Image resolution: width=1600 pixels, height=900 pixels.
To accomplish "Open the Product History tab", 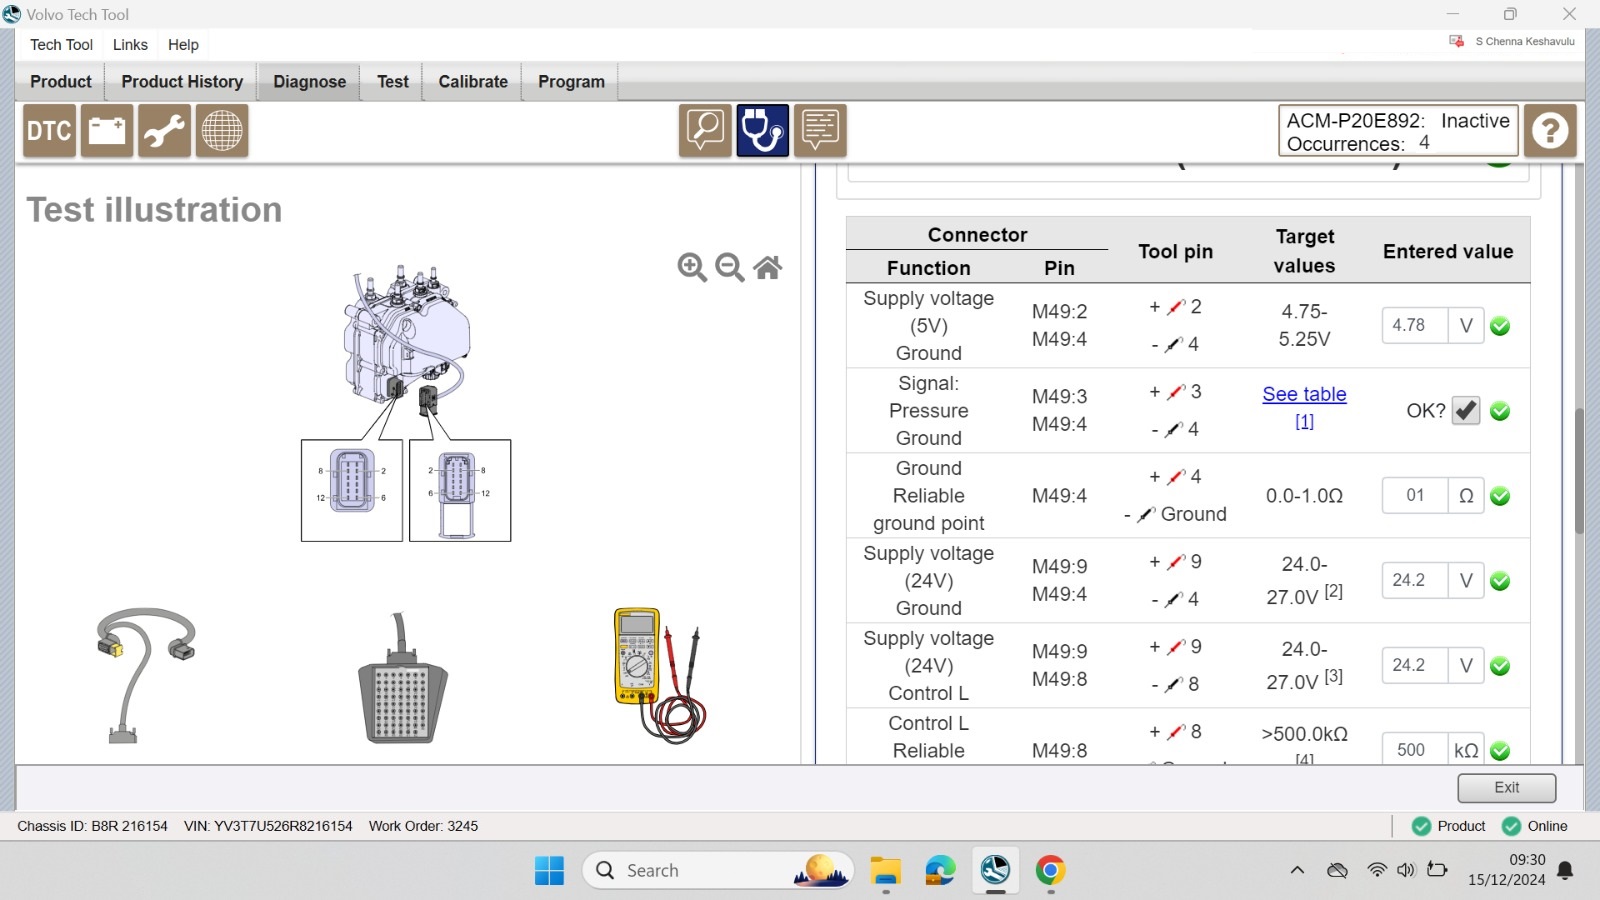I will (x=182, y=82).
